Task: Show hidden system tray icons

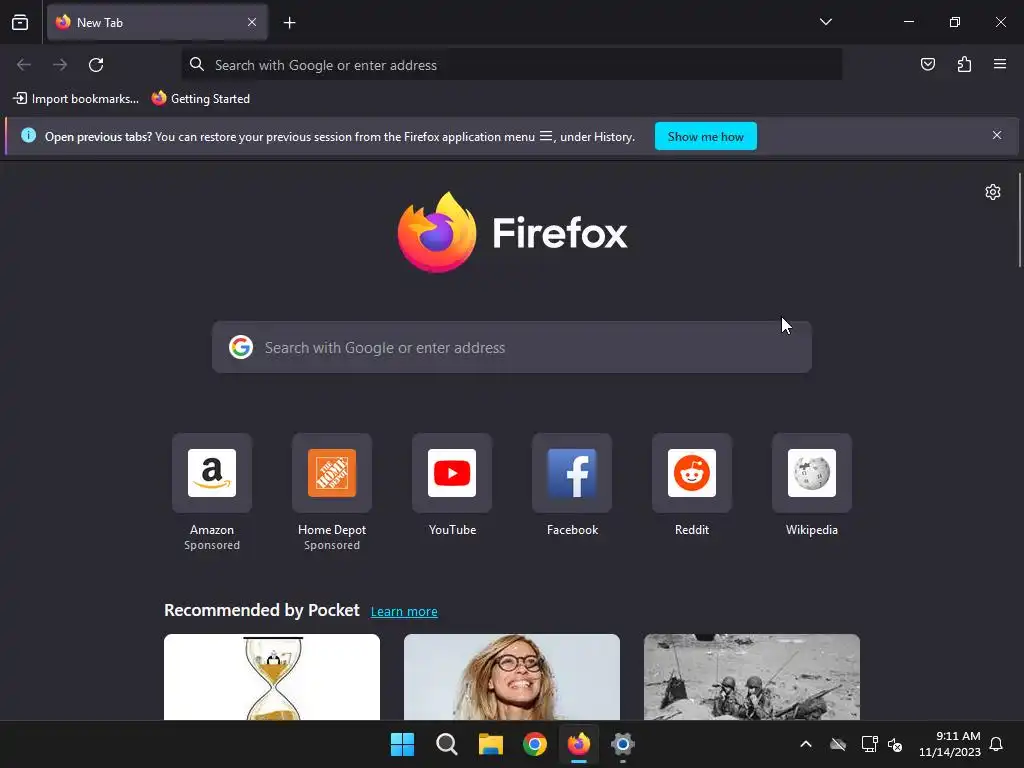Action: click(806, 744)
